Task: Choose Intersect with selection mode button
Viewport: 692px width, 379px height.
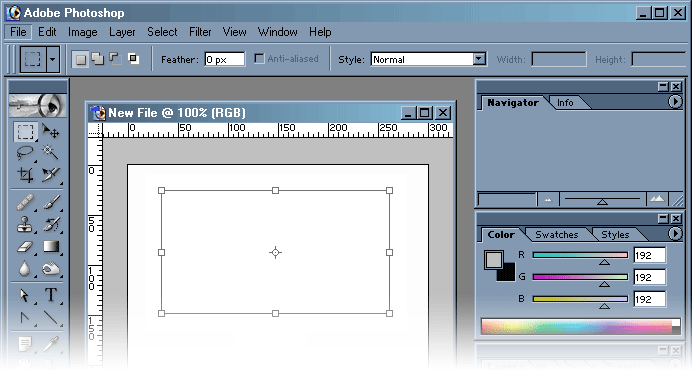Action: (x=133, y=58)
